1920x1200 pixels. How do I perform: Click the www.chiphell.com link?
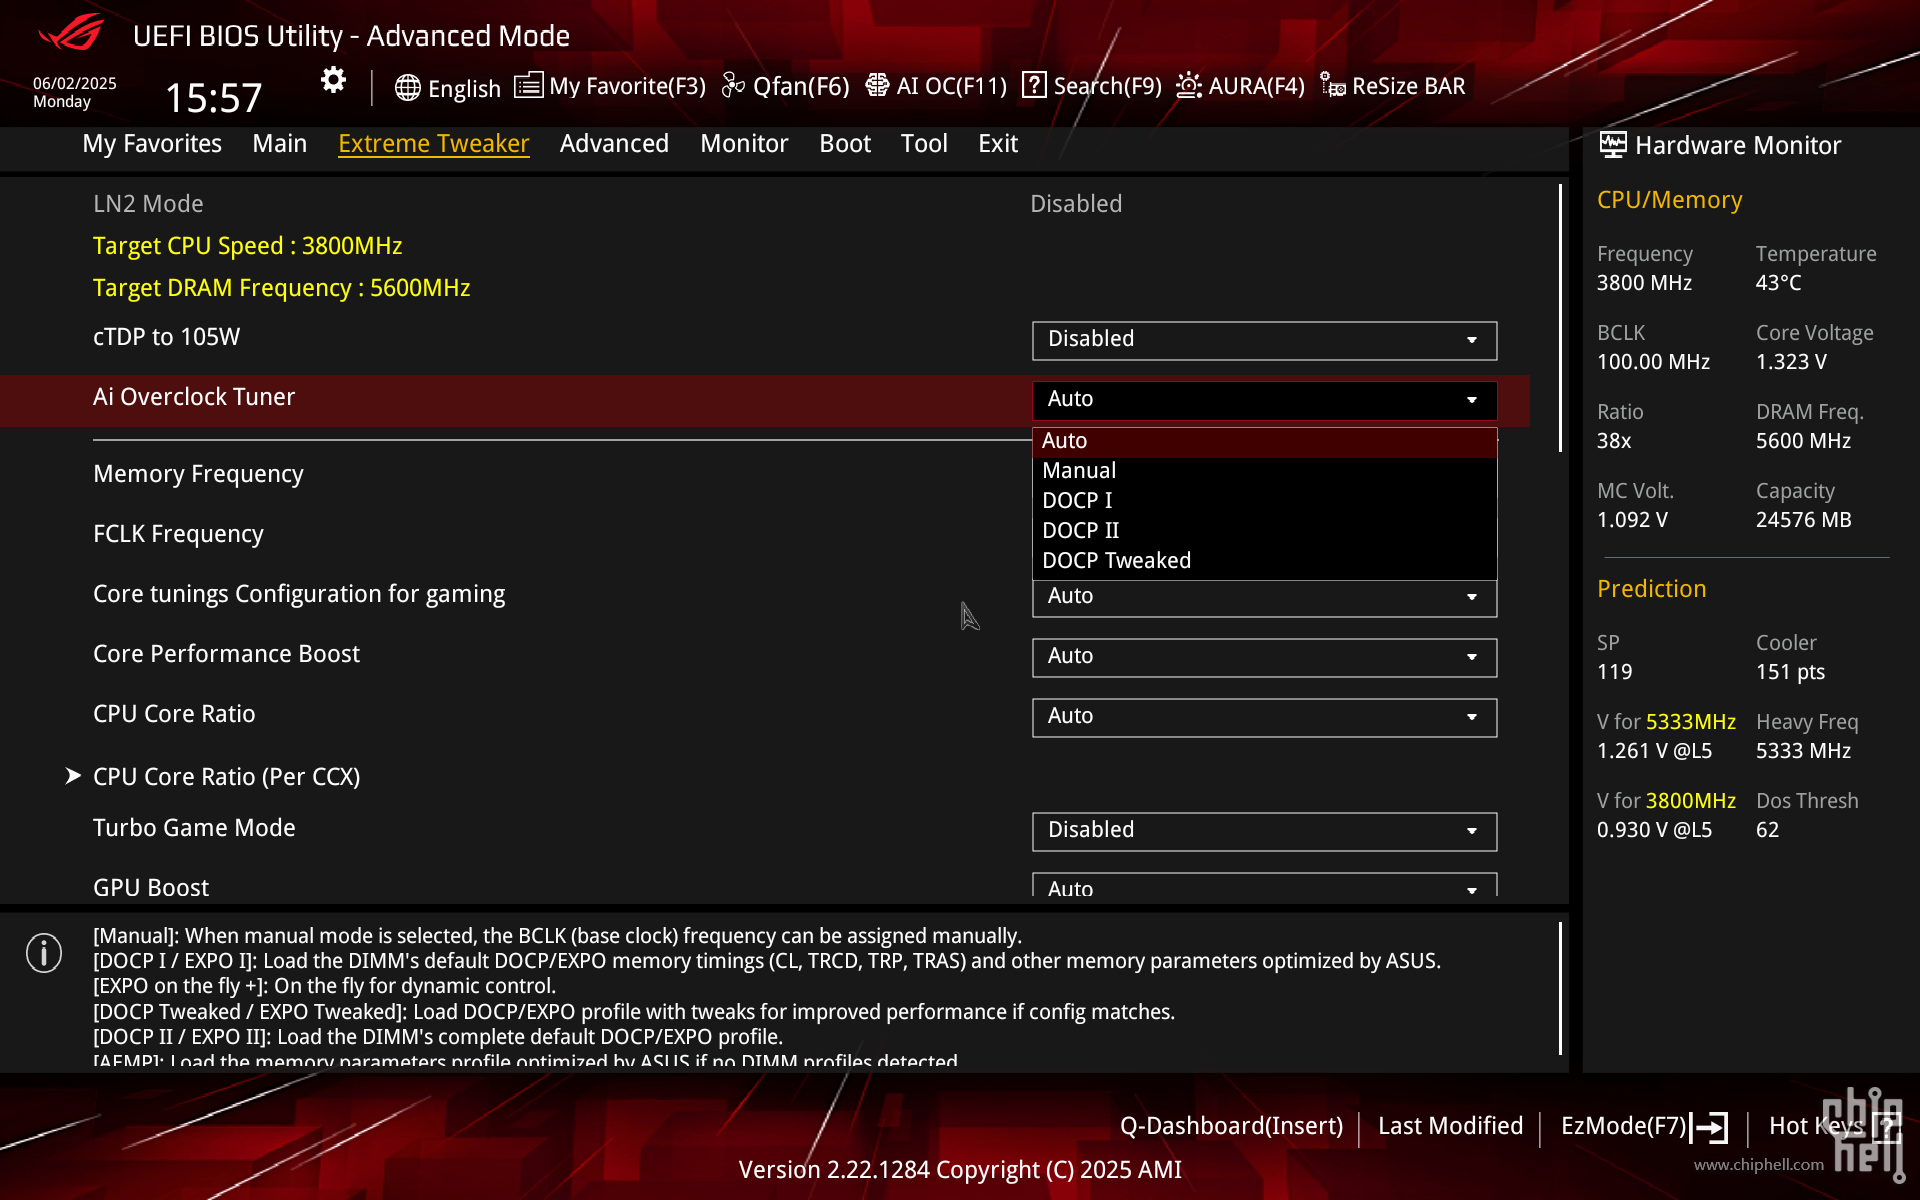coord(1758,1165)
